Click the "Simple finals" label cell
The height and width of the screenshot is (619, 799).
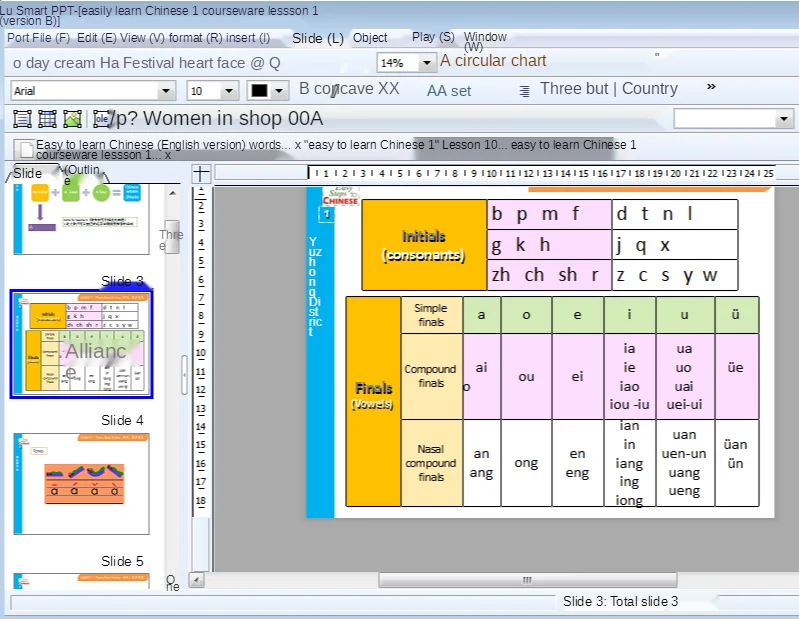coord(432,315)
